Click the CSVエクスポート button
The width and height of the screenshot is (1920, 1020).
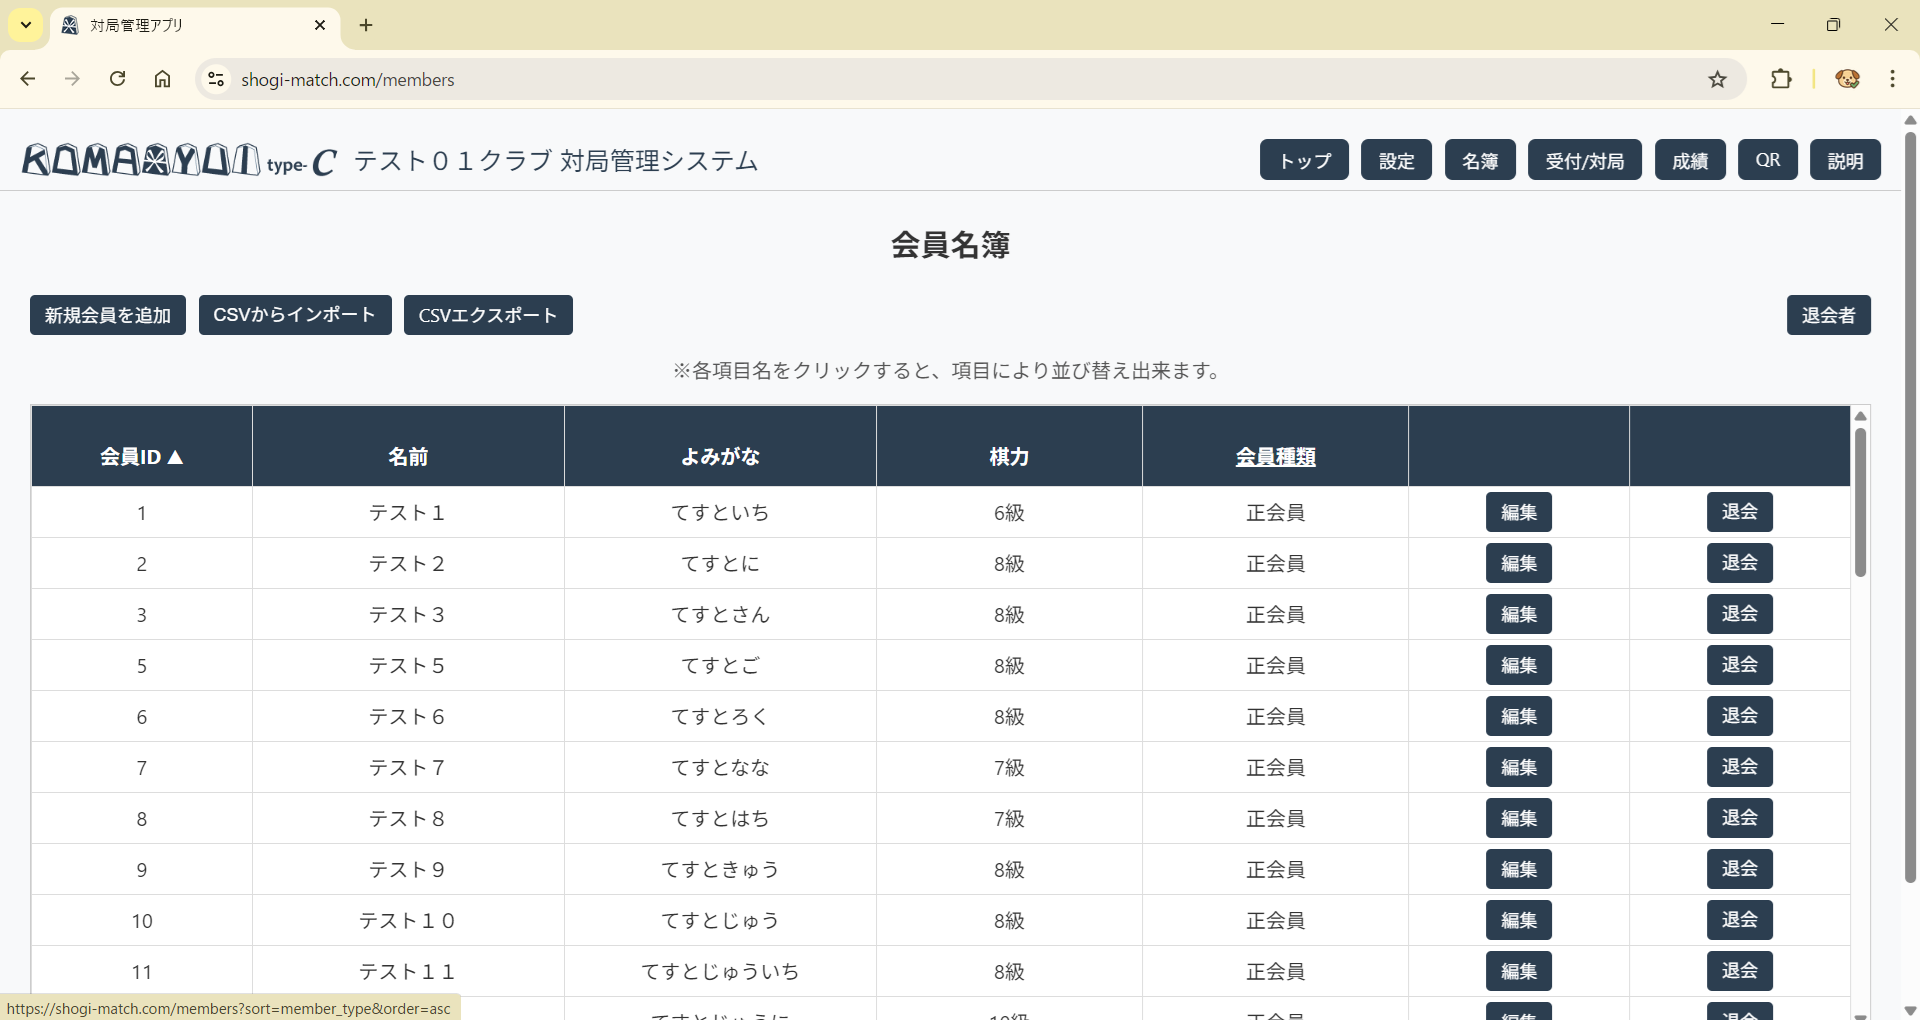488,315
